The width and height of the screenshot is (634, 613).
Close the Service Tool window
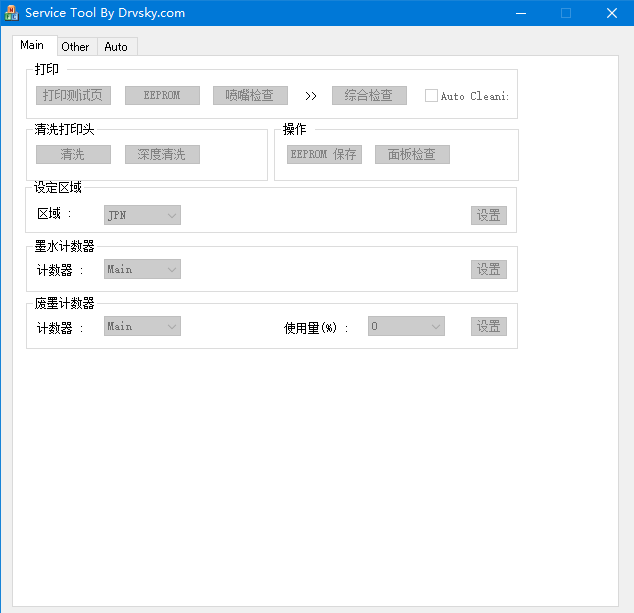(x=612, y=13)
